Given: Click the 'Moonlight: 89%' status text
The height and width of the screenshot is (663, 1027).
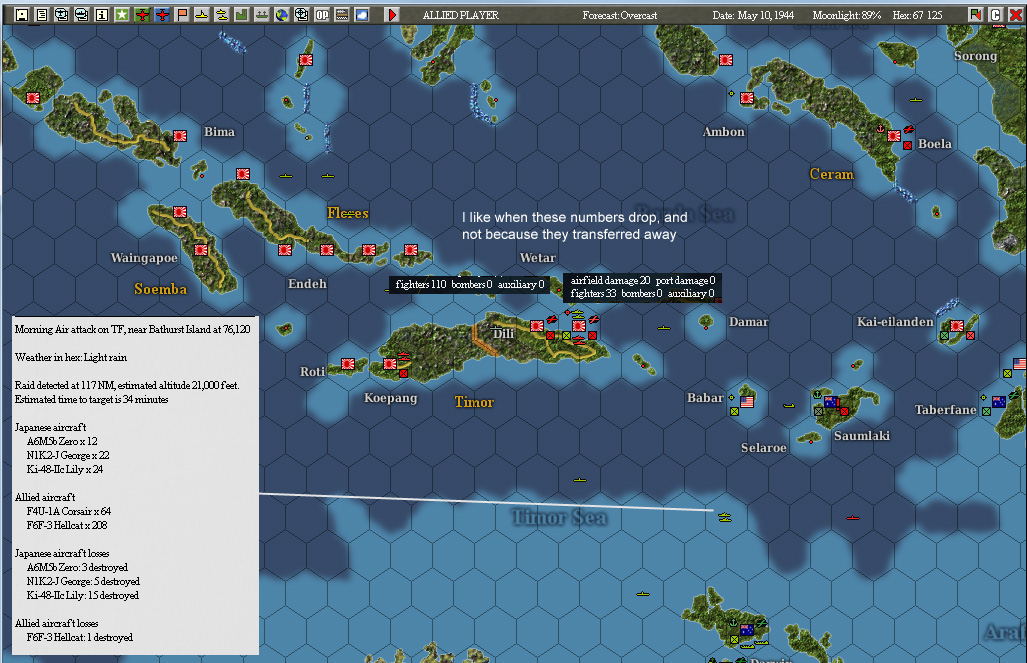Looking at the screenshot, I should (846, 15).
